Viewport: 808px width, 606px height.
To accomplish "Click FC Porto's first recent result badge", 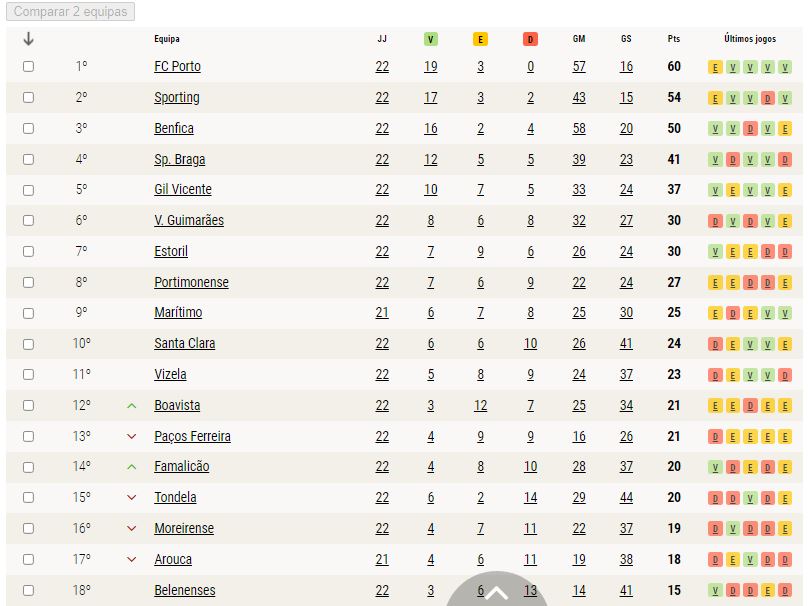I will click(x=715, y=67).
